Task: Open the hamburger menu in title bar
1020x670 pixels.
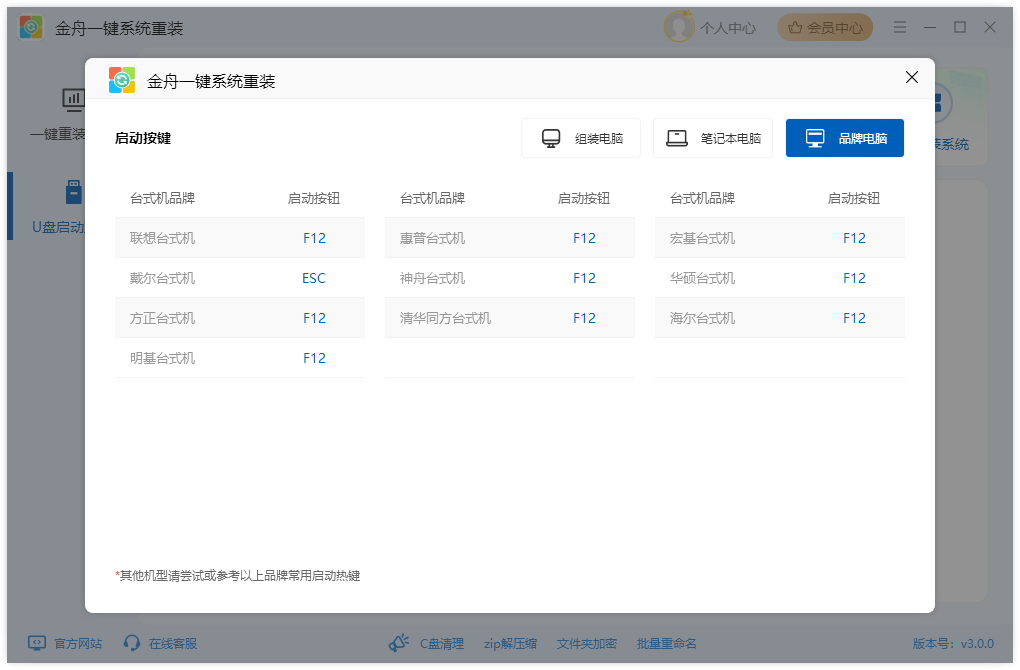Action: coord(900,27)
